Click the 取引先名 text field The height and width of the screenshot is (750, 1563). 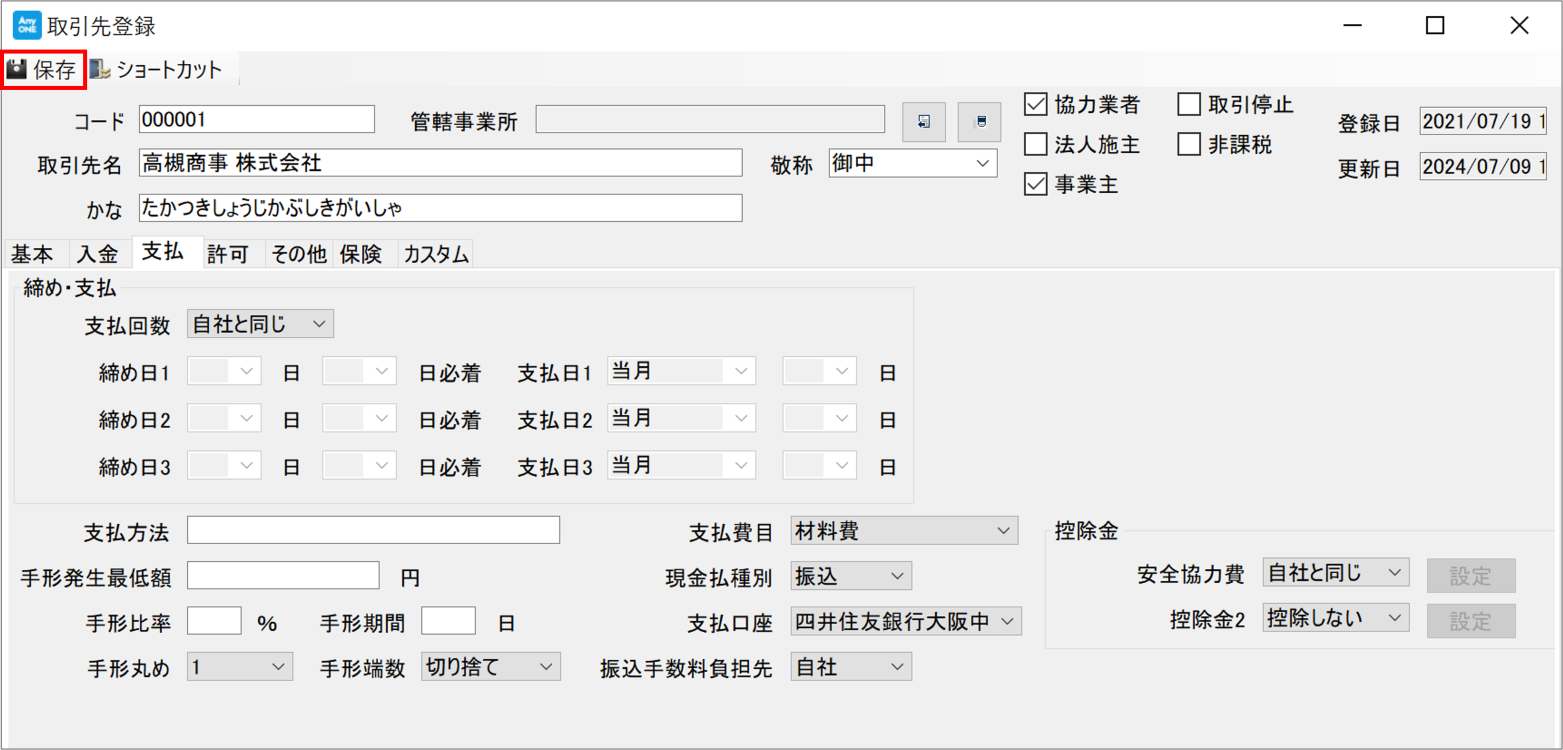click(440, 163)
